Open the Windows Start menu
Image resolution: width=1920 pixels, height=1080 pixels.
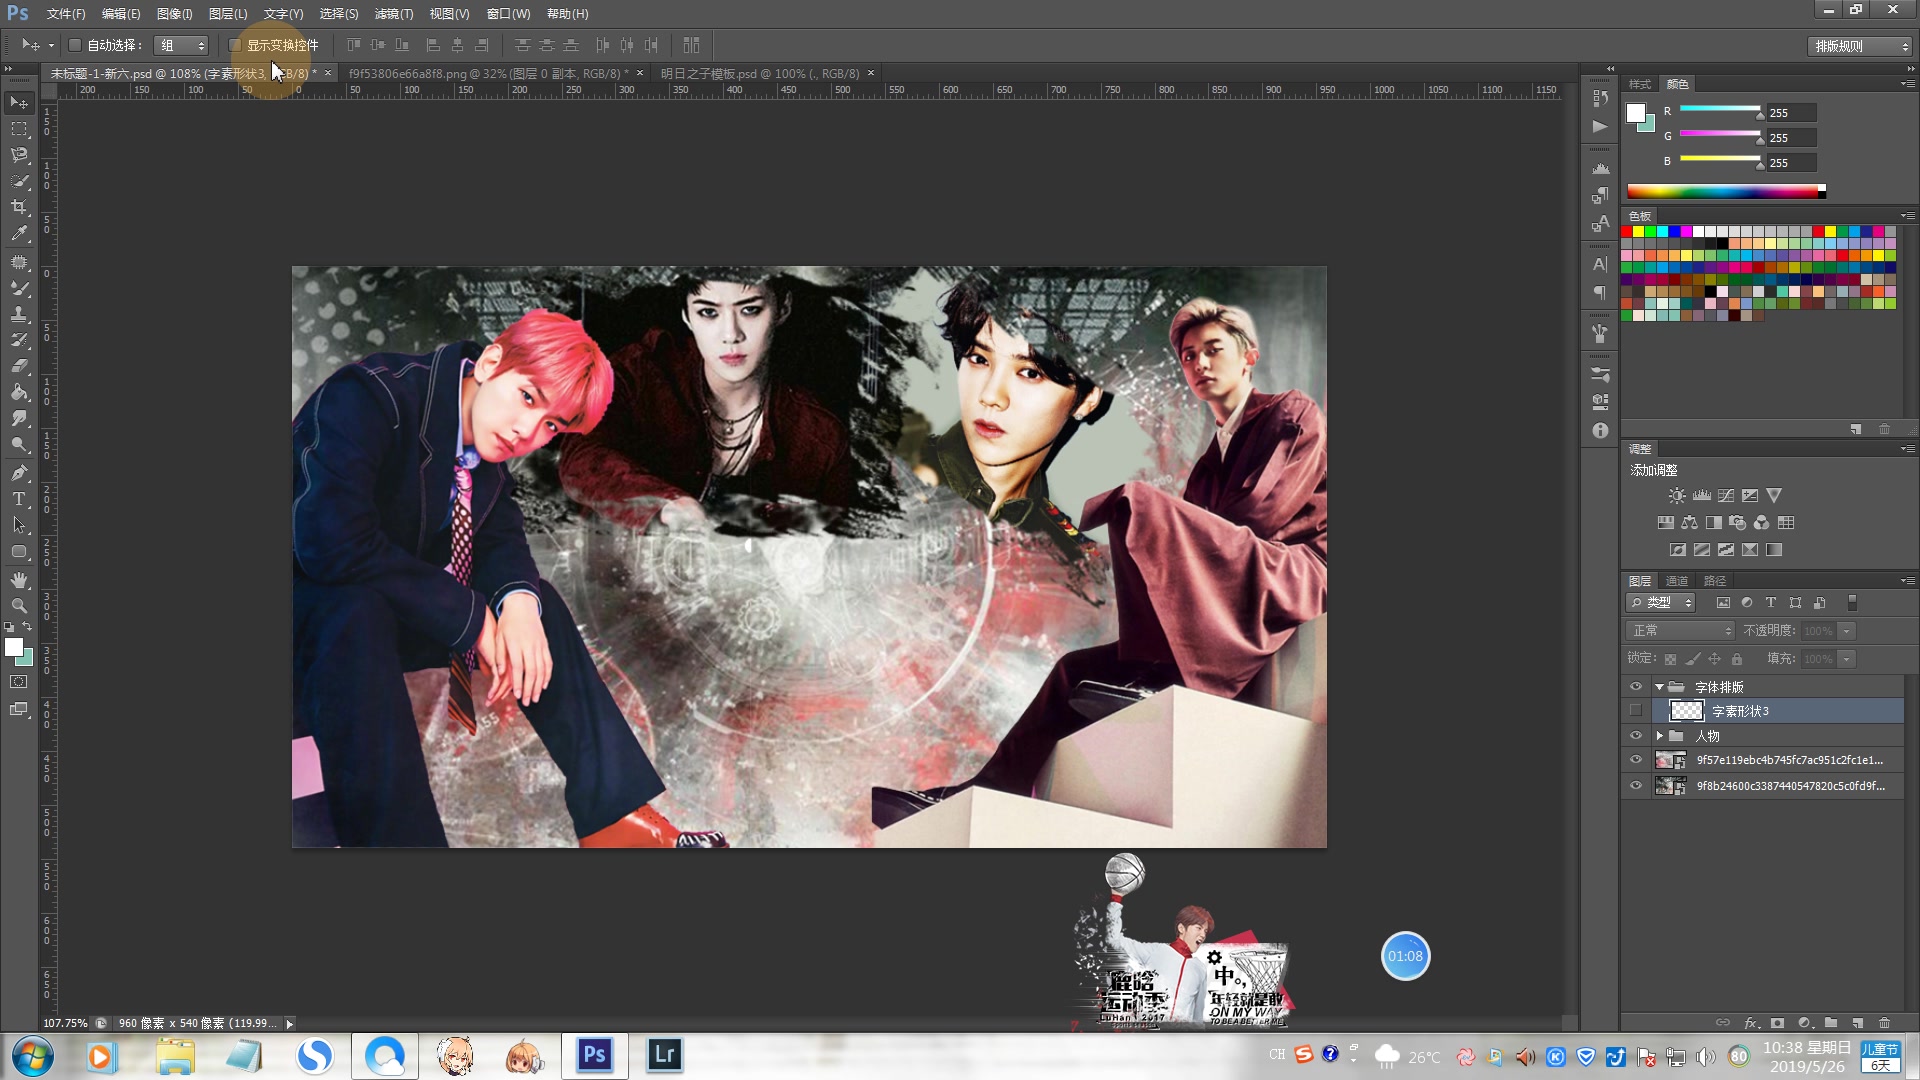click(x=33, y=1056)
